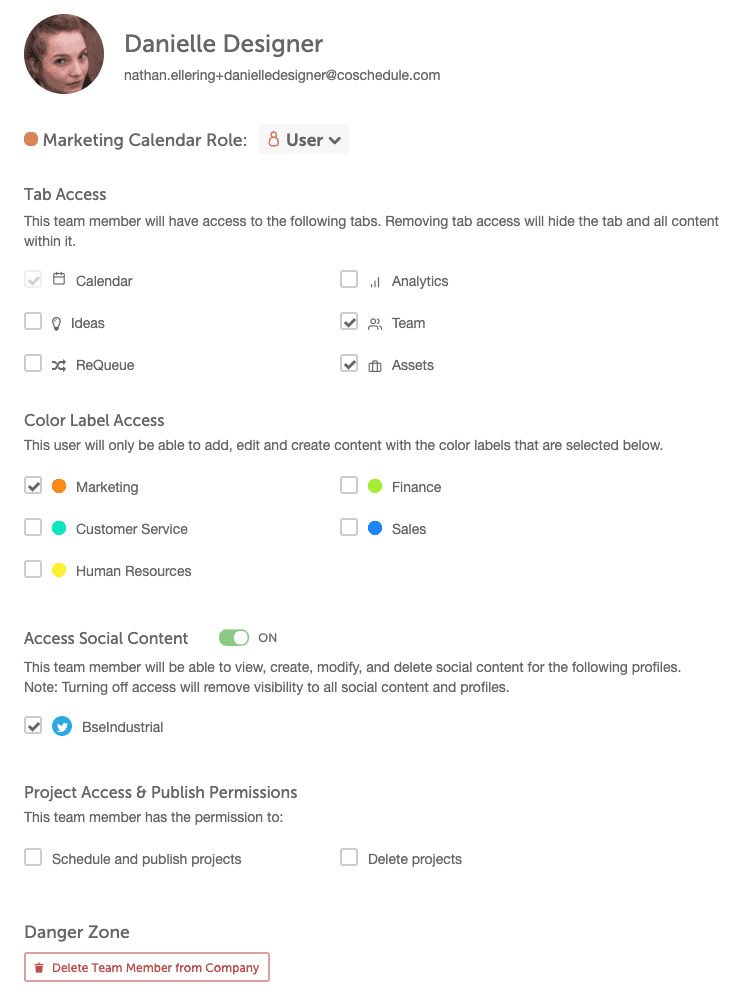Viewport: 748px width, 998px height.
Task: Click the blue Sales color dot
Action: point(375,528)
